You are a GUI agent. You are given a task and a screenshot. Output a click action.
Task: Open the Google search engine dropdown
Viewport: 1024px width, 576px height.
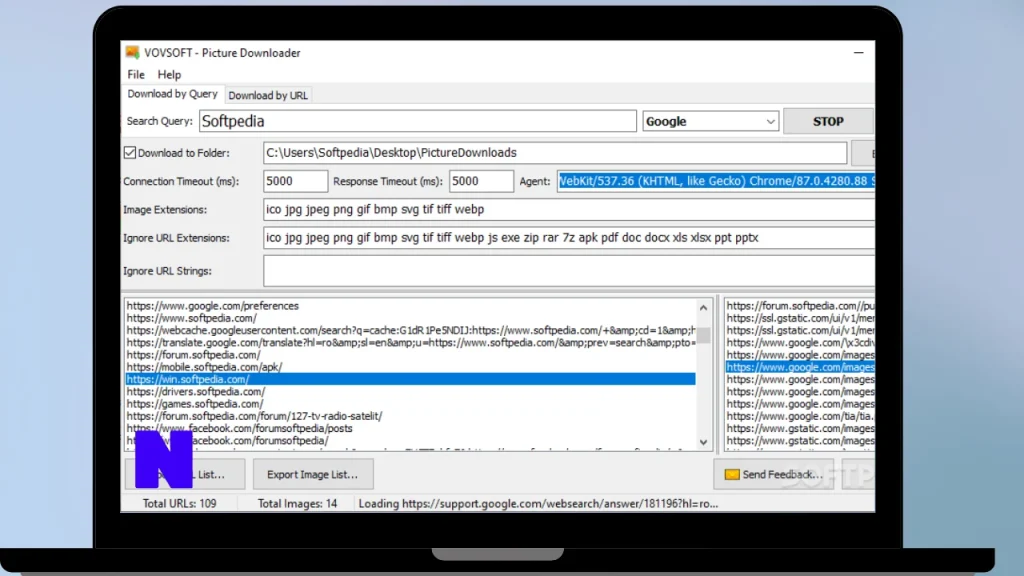pyautogui.click(x=711, y=121)
